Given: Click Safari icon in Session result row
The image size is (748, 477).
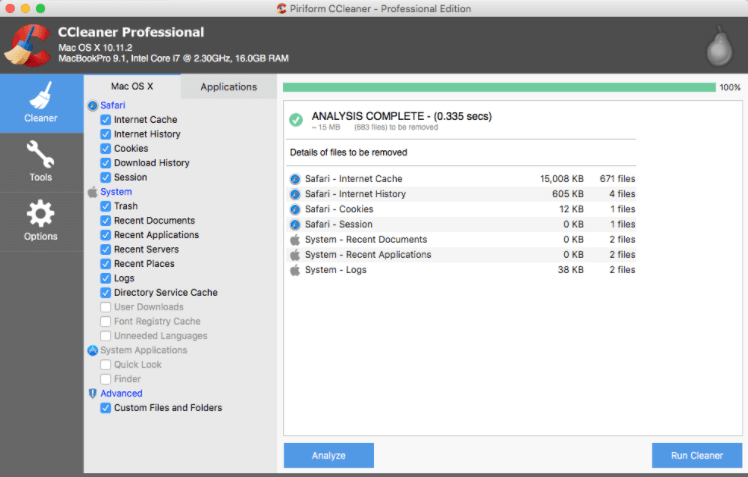Looking at the screenshot, I should (295, 224).
